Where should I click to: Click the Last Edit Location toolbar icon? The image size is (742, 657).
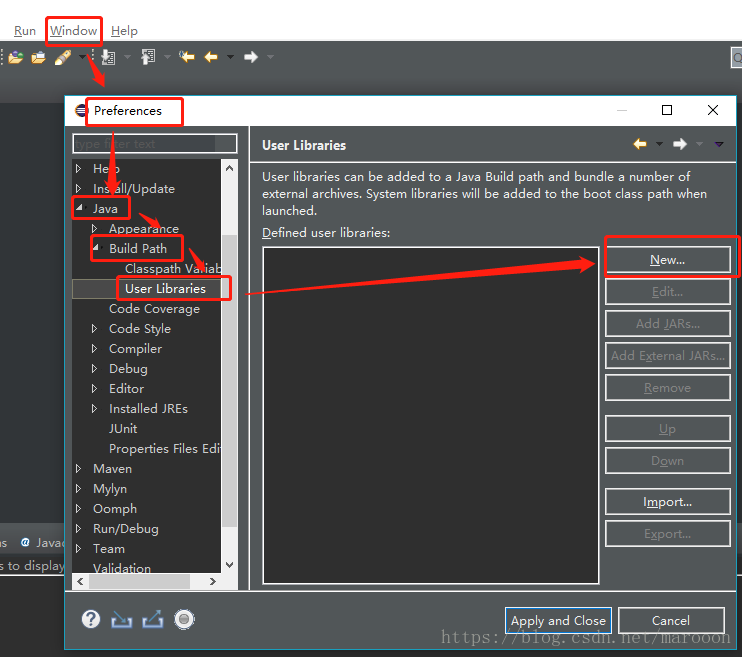(186, 57)
